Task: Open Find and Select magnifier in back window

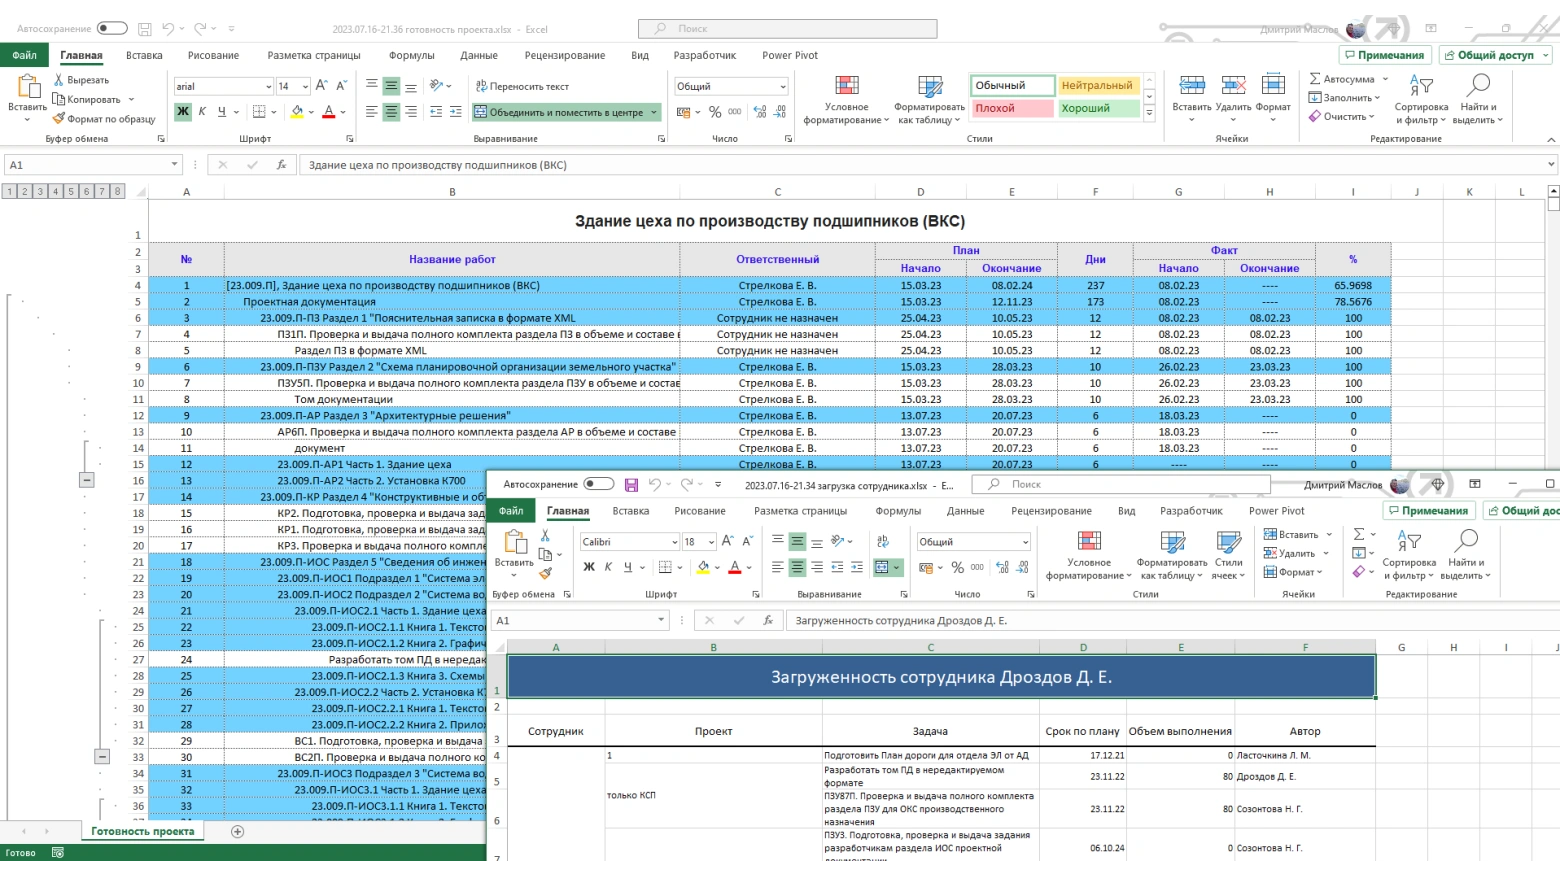Action: click(x=1479, y=85)
